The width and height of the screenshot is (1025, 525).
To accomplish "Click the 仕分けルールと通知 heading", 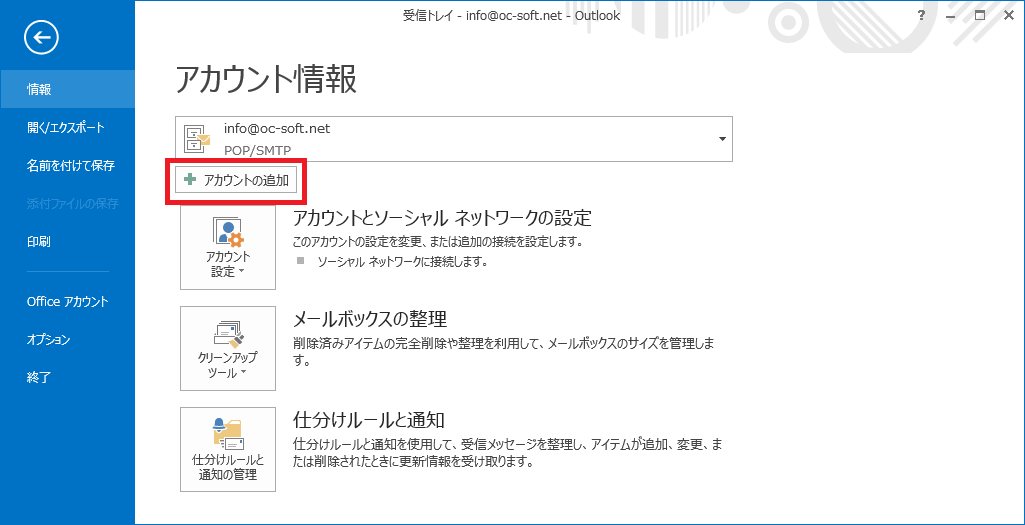I will click(369, 419).
